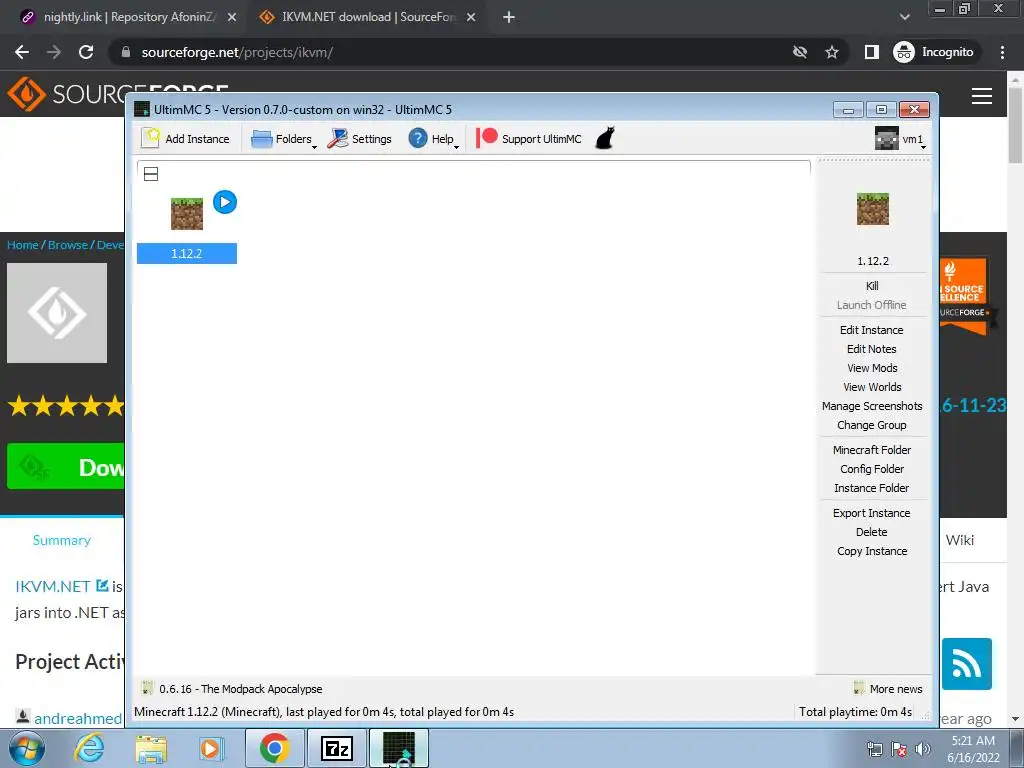Reload the SourceForge page
This screenshot has width=1024, height=768.
[86, 52]
